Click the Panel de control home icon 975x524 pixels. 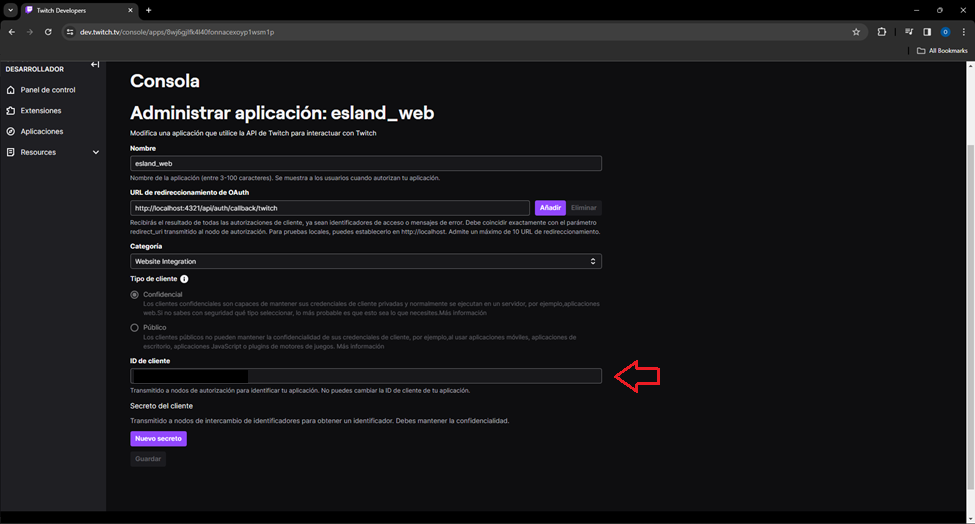11,90
